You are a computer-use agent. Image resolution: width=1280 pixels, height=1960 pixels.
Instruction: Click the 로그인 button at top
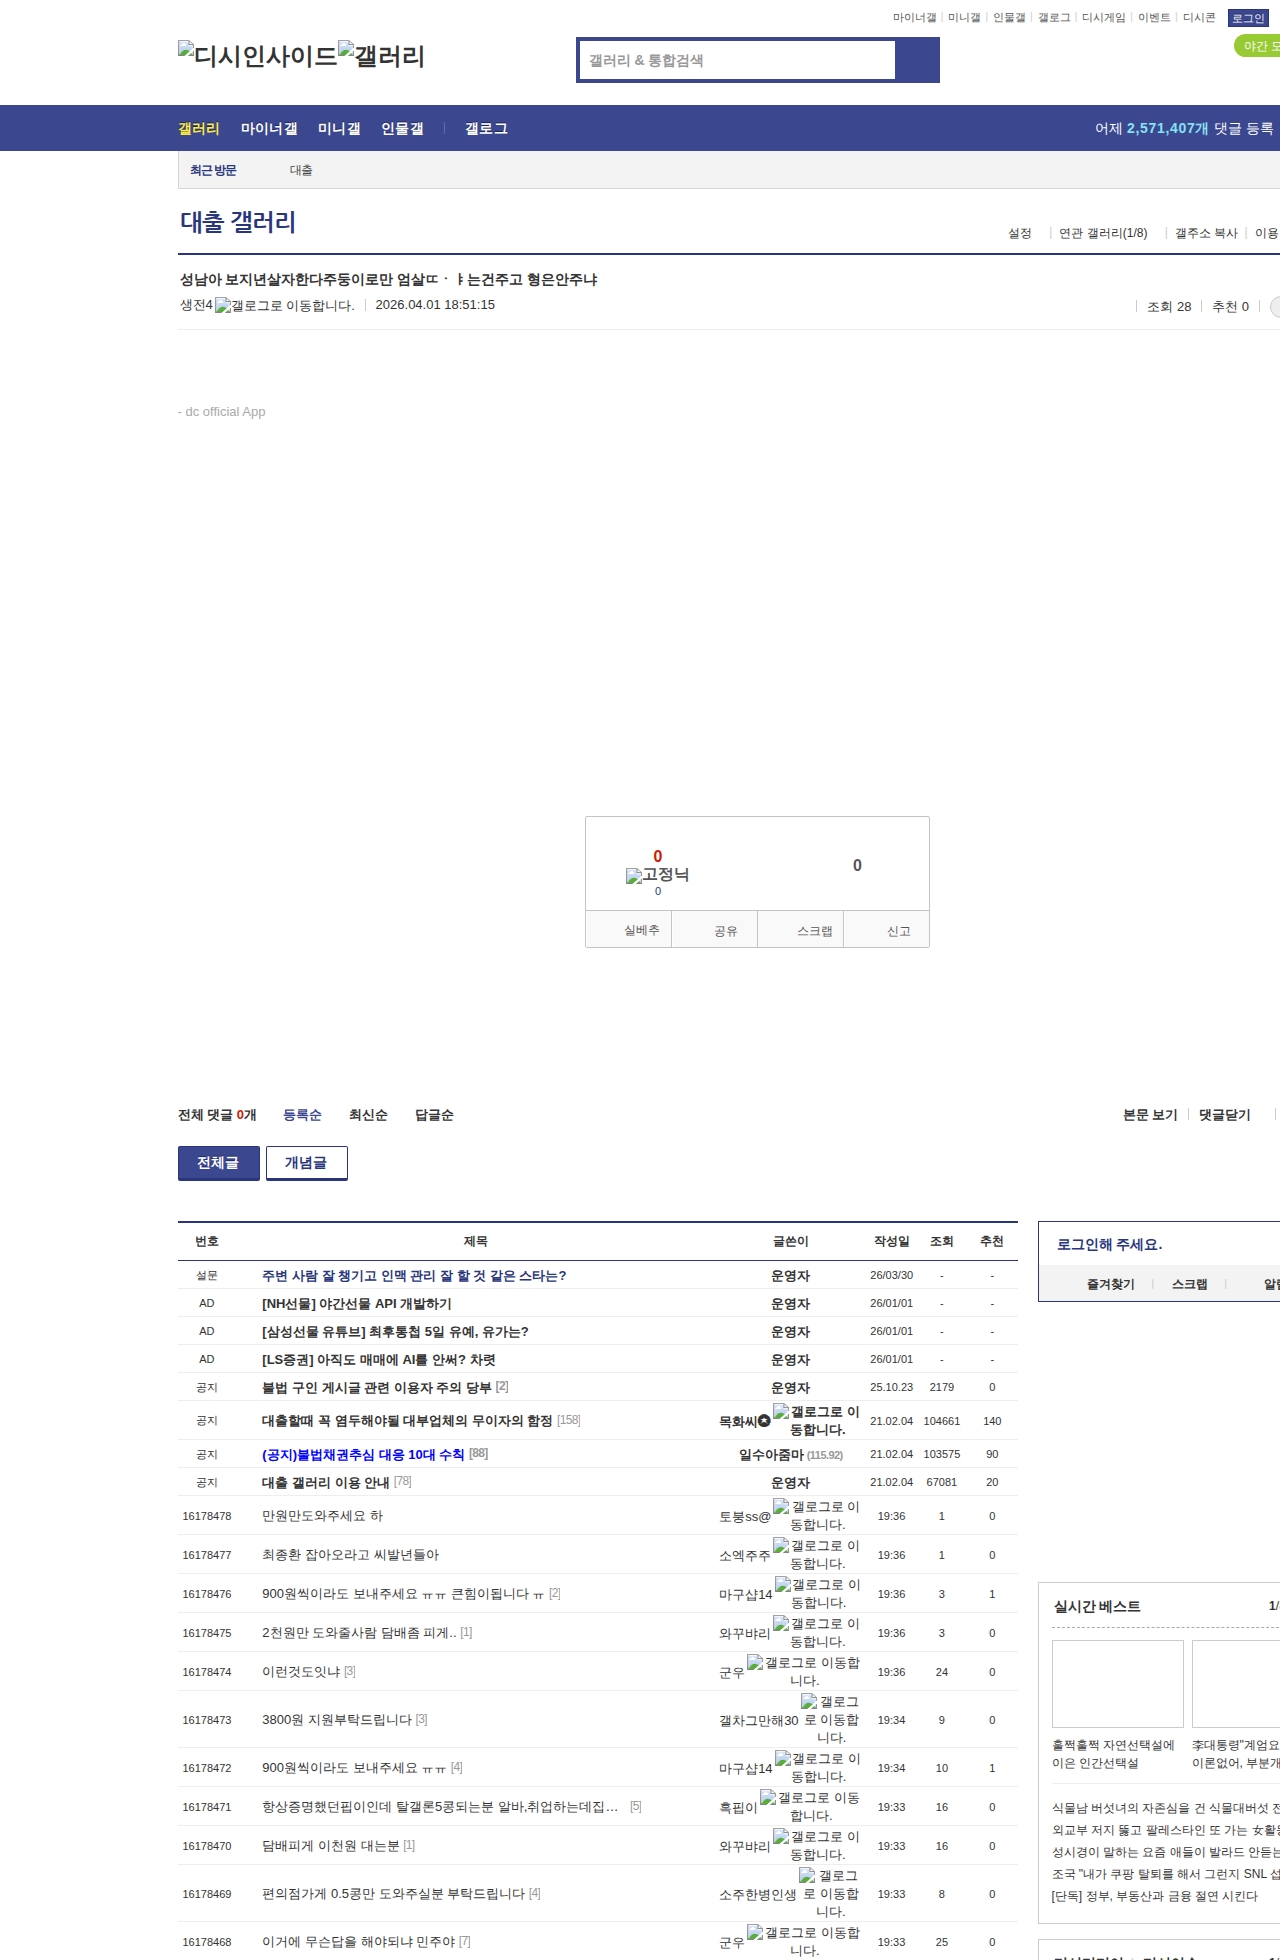pyautogui.click(x=1248, y=18)
